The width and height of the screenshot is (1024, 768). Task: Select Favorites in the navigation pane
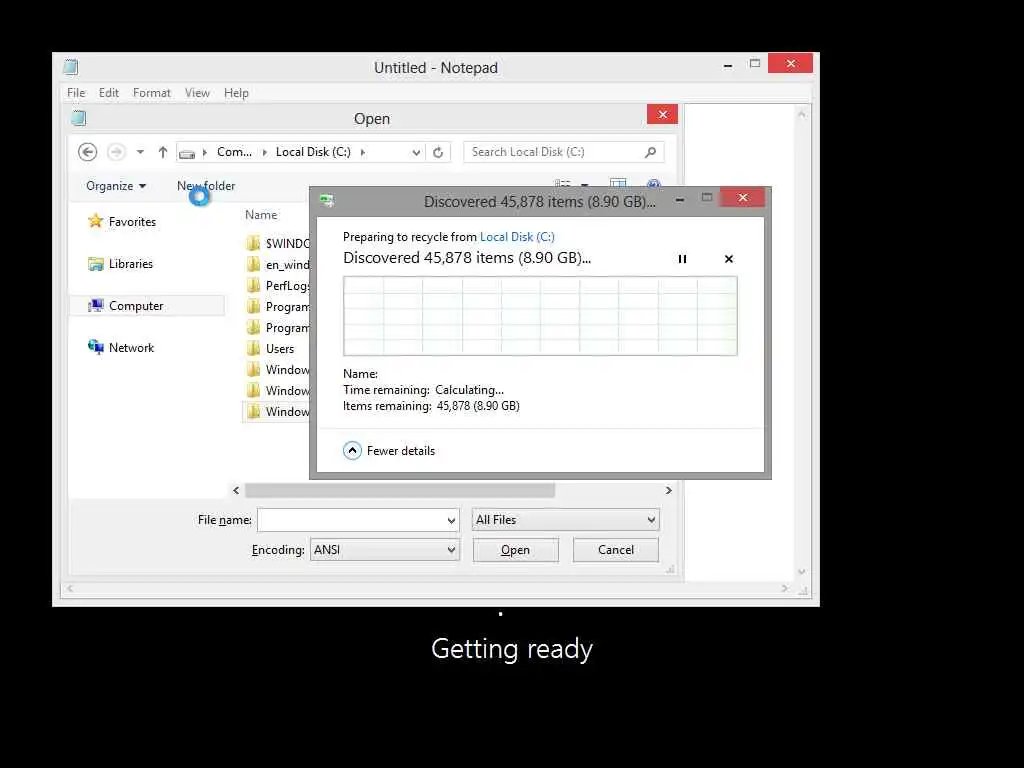pos(132,222)
